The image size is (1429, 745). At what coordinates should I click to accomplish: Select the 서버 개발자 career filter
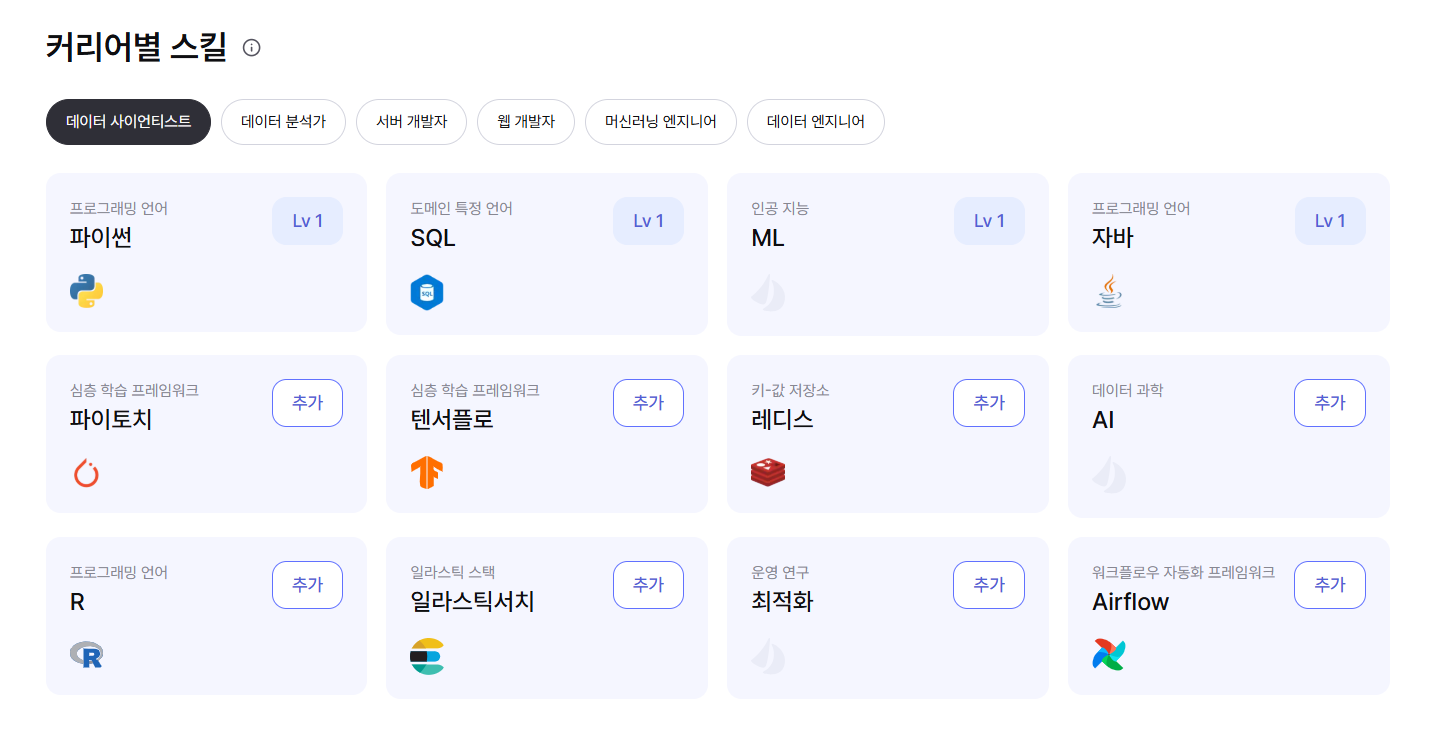tap(411, 121)
